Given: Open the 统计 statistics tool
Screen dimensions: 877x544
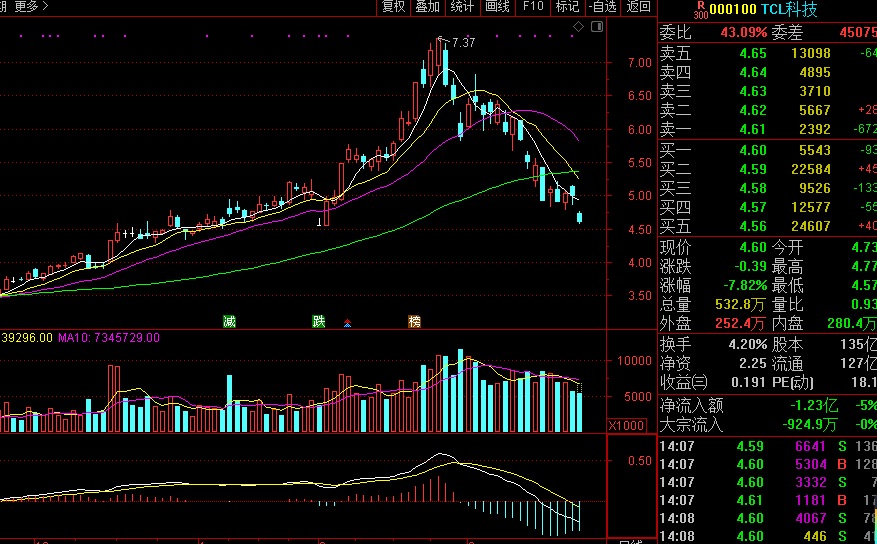Looking at the screenshot, I should tap(462, 7).
